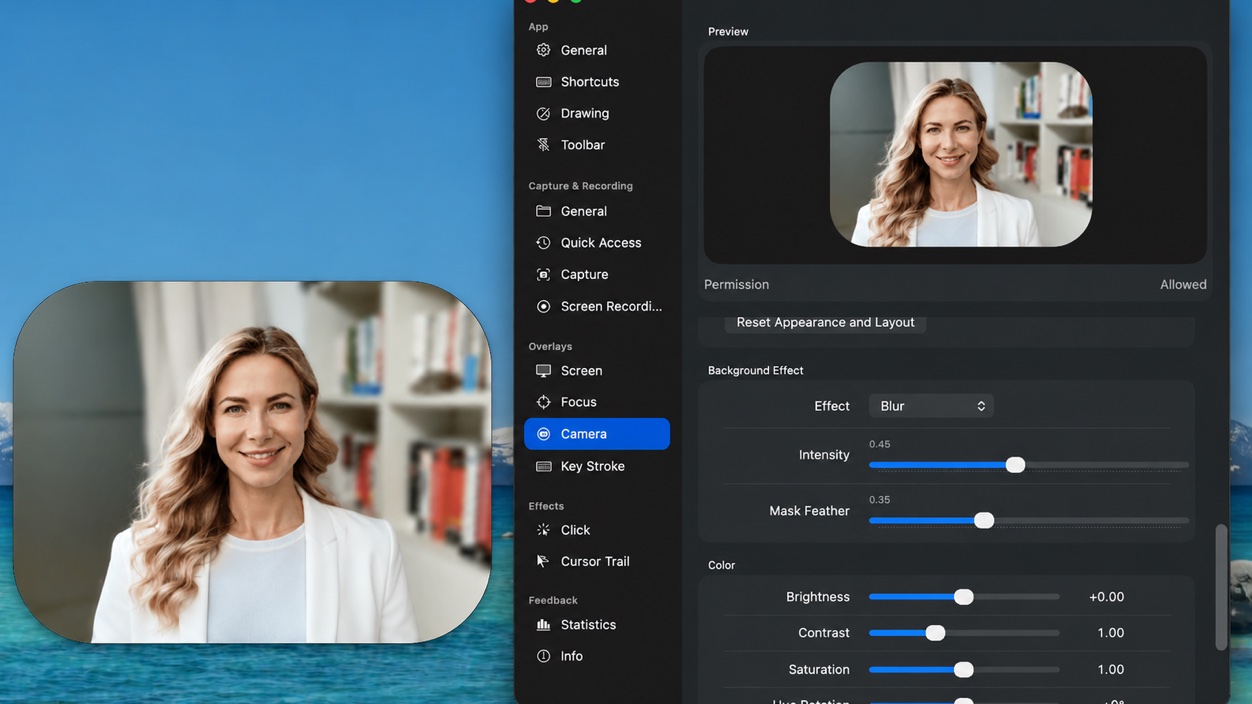The image size is (1252, 704).
Task: Click the Mask Feather value 0.35
Action: [880, 500]
